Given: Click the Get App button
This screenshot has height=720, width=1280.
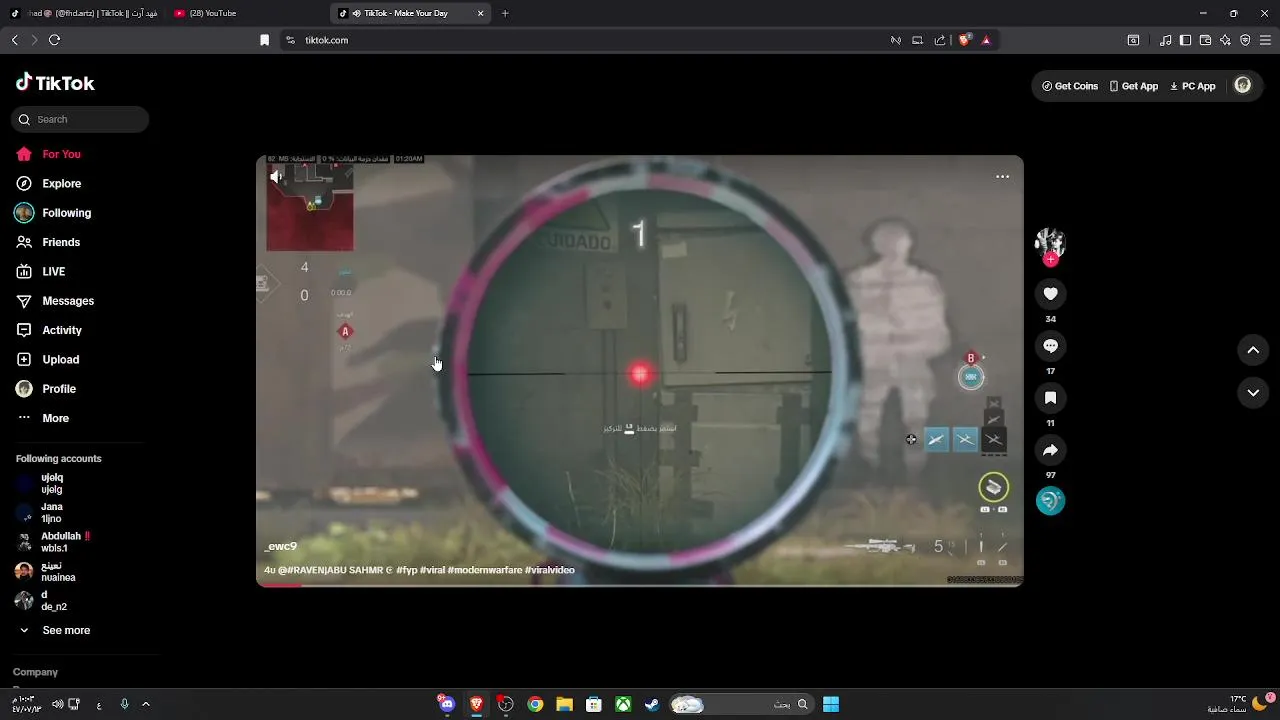Looking at the screenshot, I should click(x=1133, y=86).
